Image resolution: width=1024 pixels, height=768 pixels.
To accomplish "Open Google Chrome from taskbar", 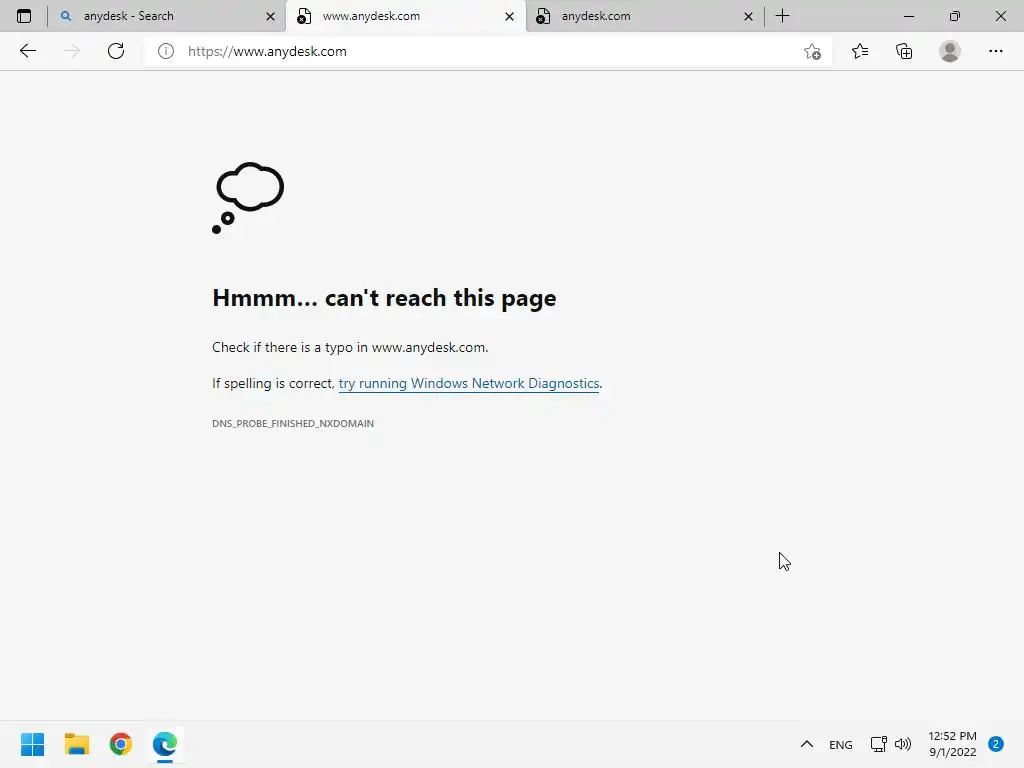I will pos(121,744).
